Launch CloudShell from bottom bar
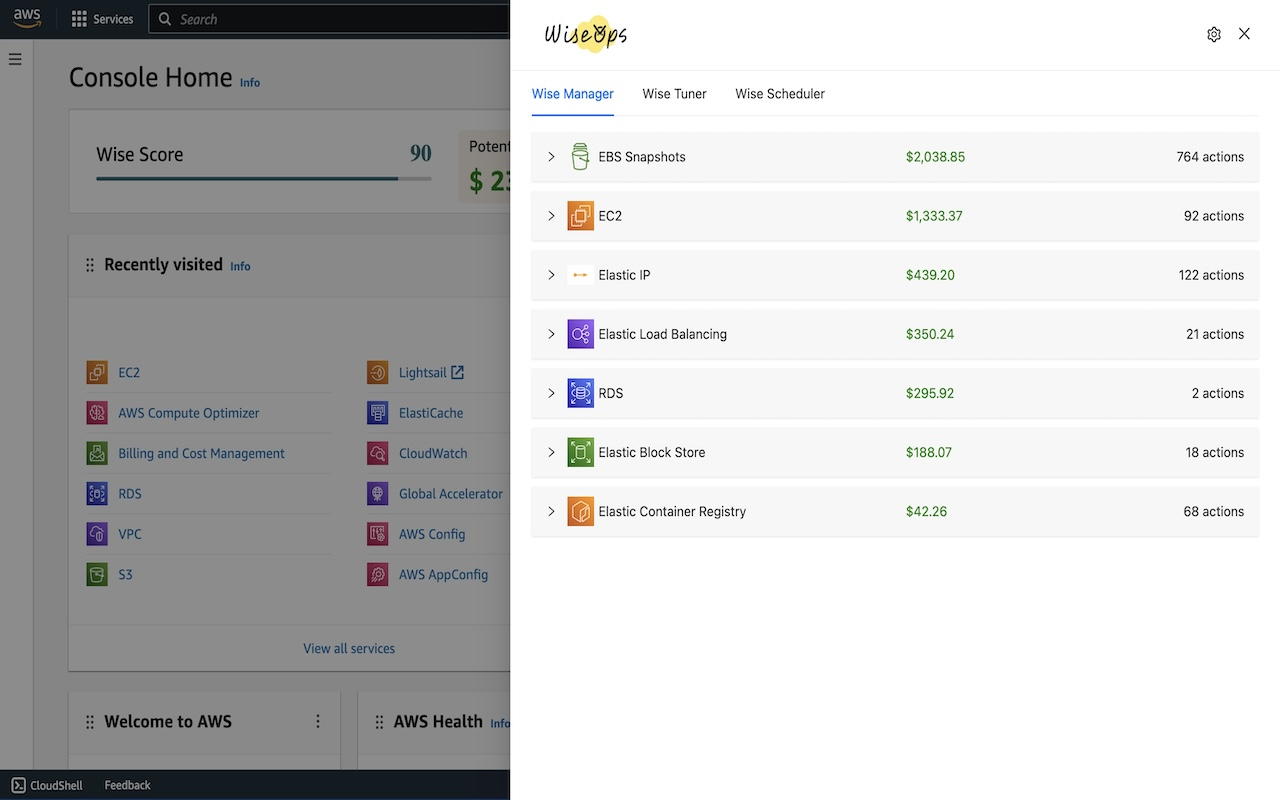This screenshot has height=800, width=1280. click(x=47, y=785)
